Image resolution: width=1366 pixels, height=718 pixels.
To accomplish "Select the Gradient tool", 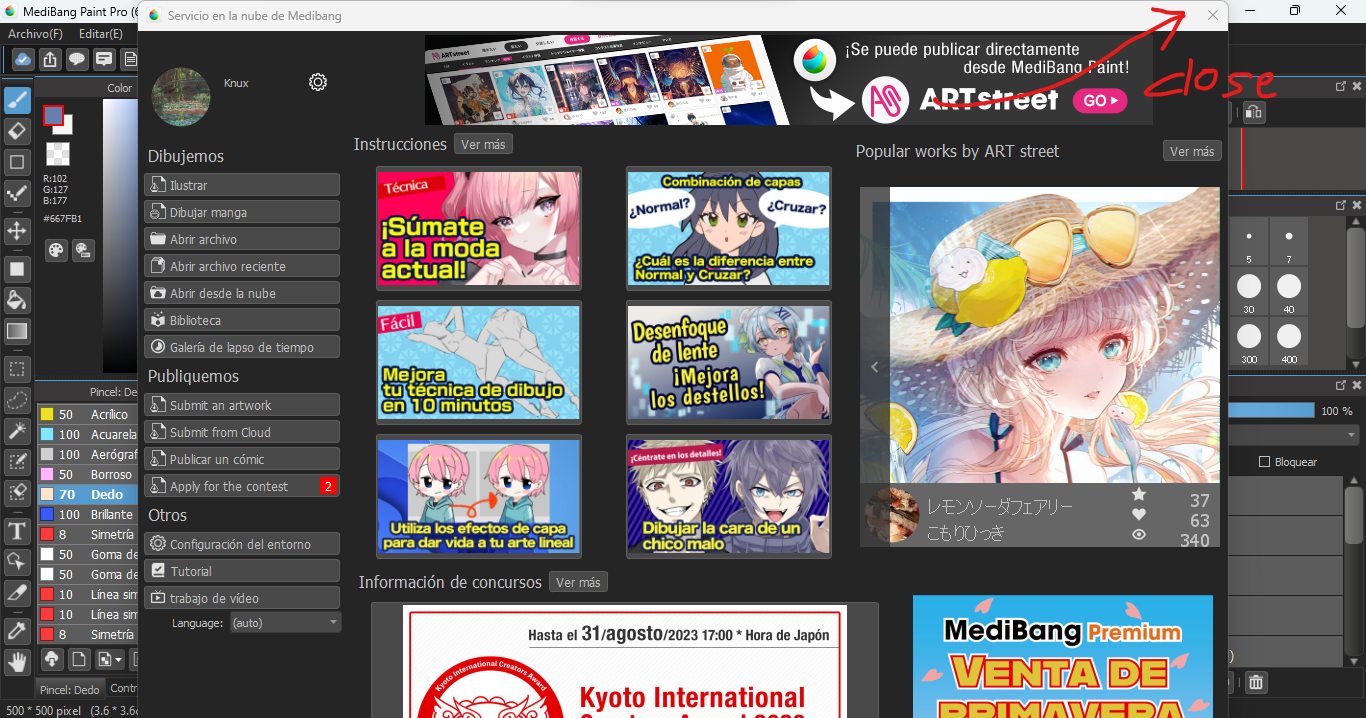I will (17, 330).
